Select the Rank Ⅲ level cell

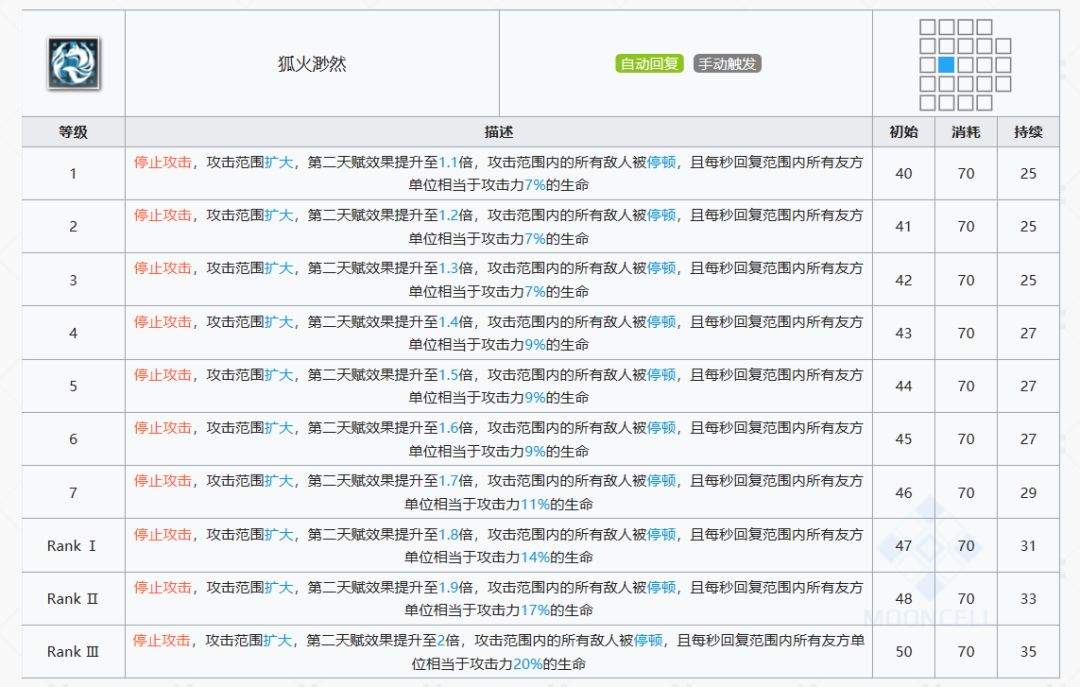[x=73, y=652]
